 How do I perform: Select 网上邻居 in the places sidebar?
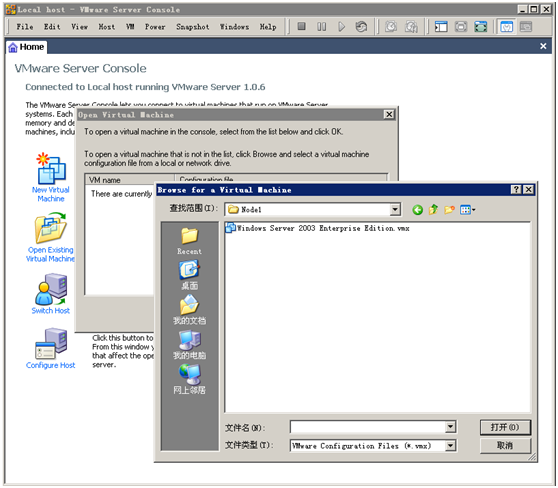click(x=189, y=379)
